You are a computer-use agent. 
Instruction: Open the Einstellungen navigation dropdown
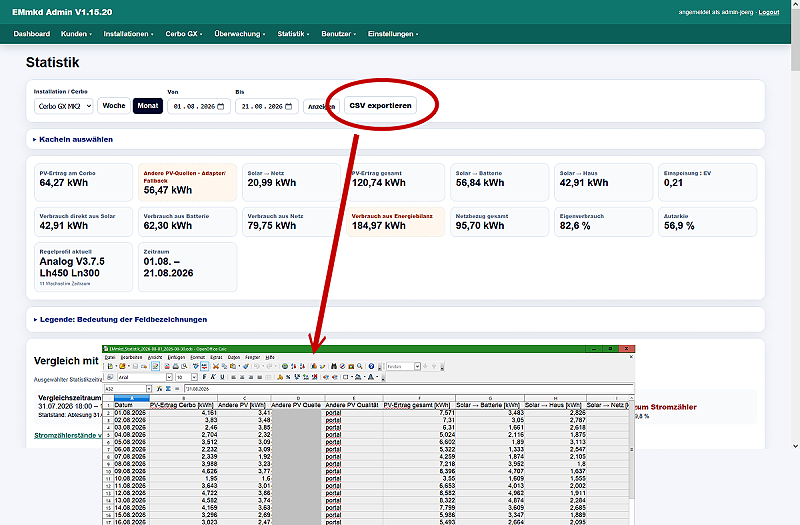click(x=393, y=34)
